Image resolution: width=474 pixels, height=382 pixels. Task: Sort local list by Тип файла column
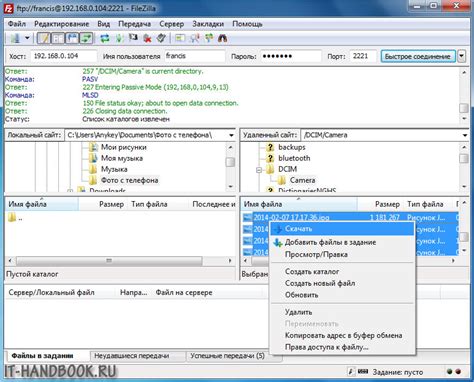tap(157, 204)
